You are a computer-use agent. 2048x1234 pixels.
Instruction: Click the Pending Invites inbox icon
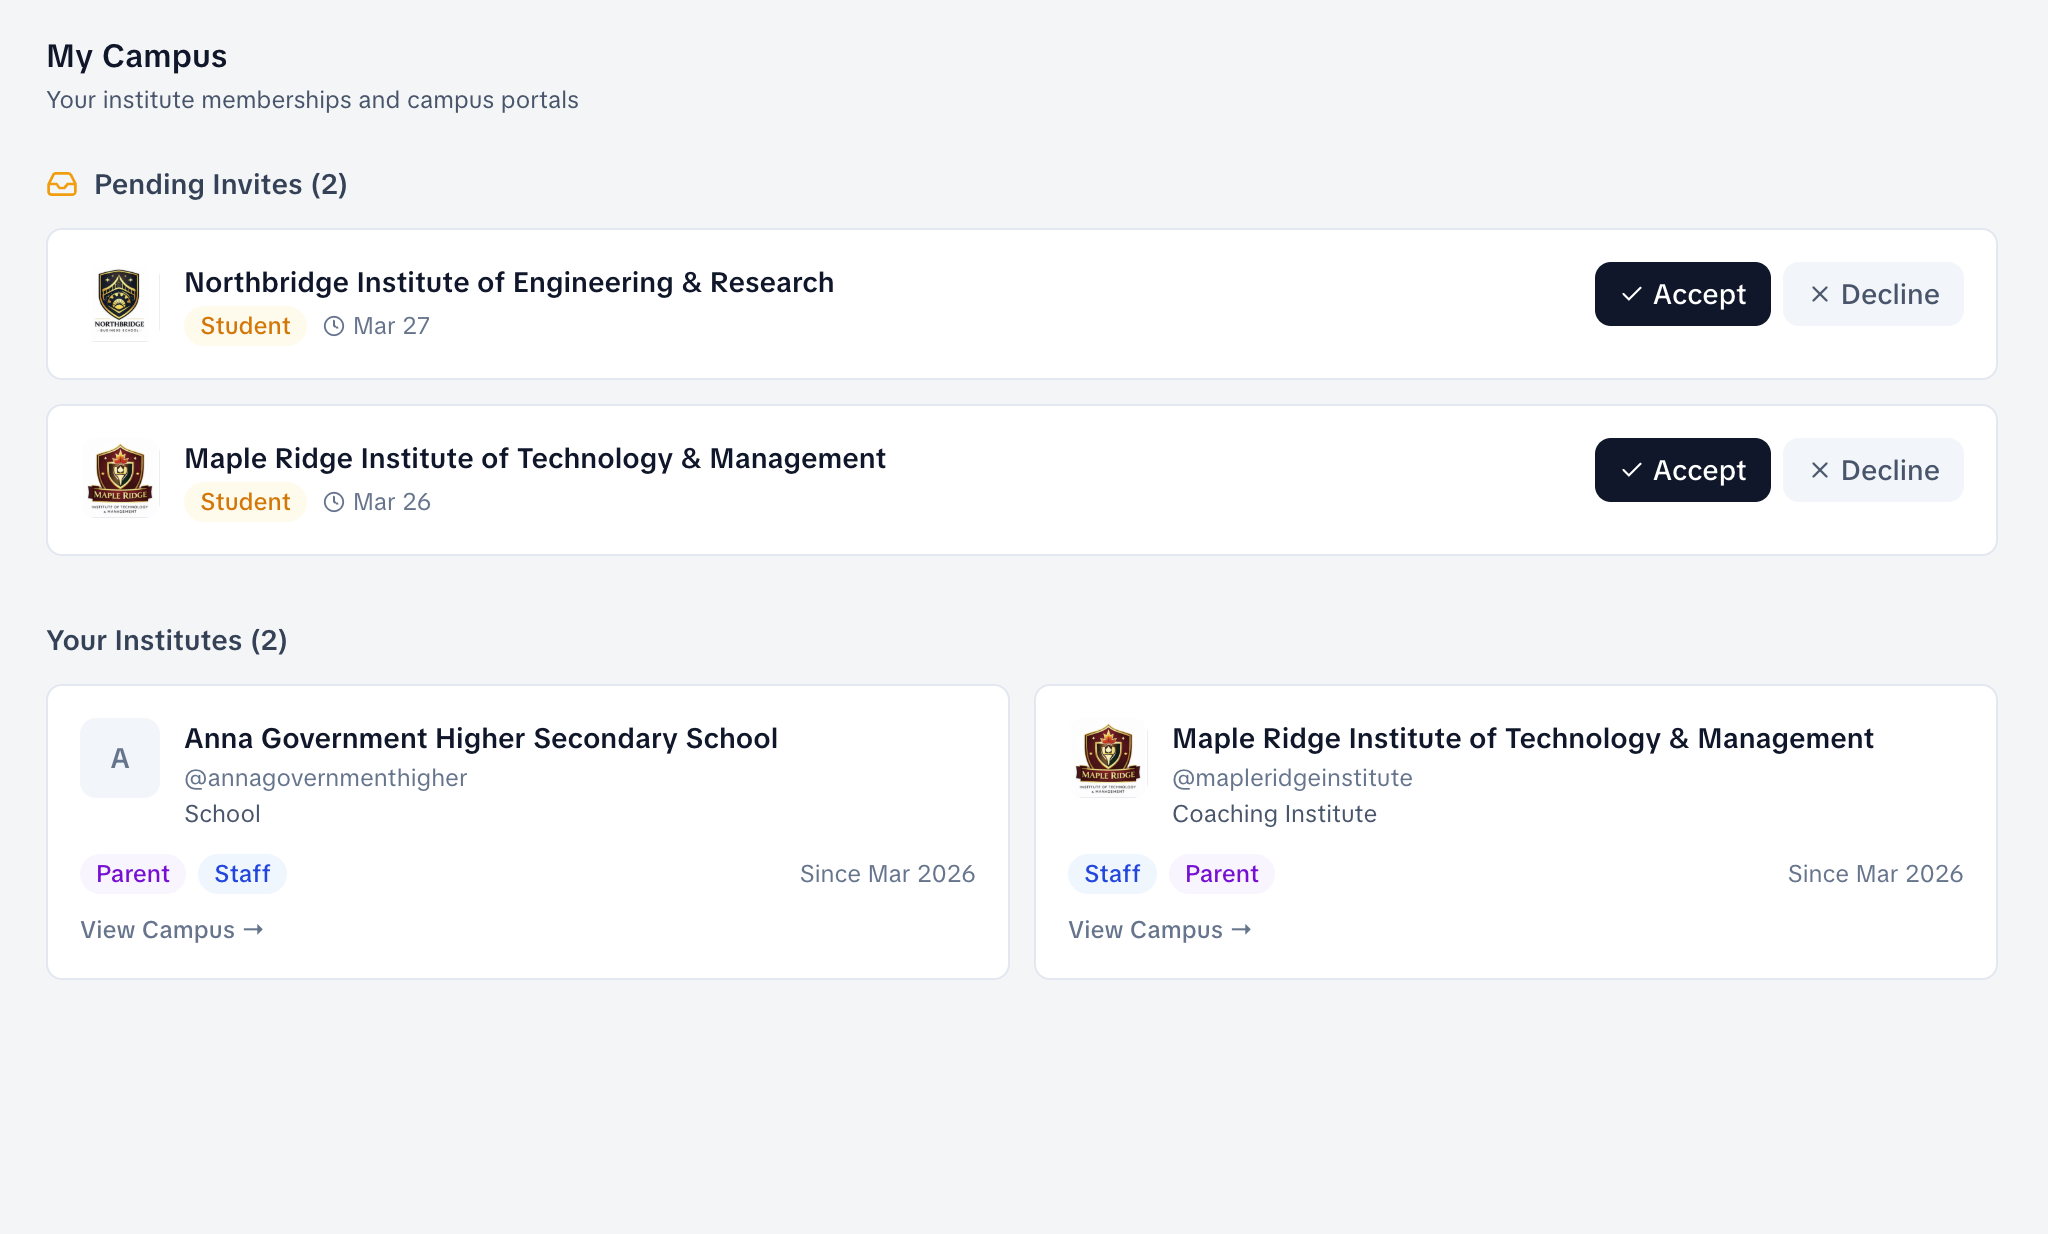coord(63,184)
